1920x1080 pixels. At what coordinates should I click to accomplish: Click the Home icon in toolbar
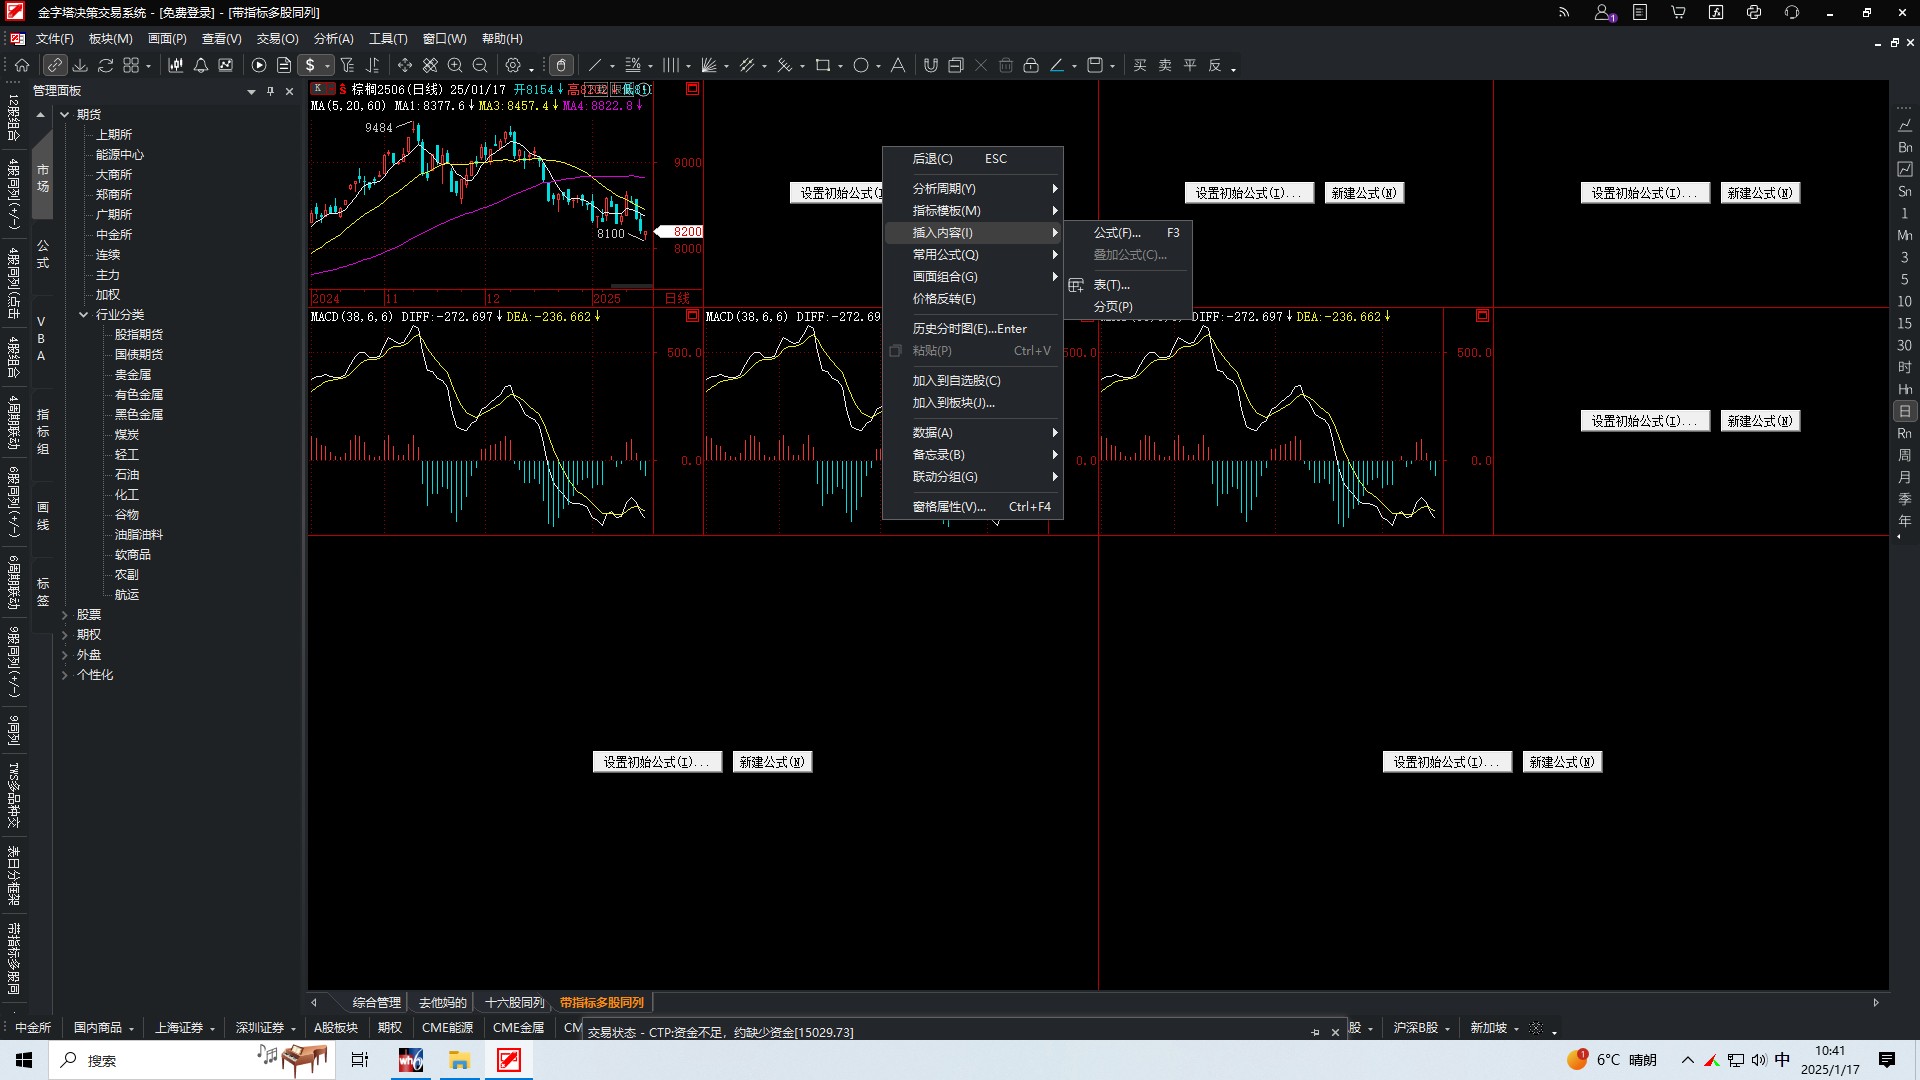22,65
